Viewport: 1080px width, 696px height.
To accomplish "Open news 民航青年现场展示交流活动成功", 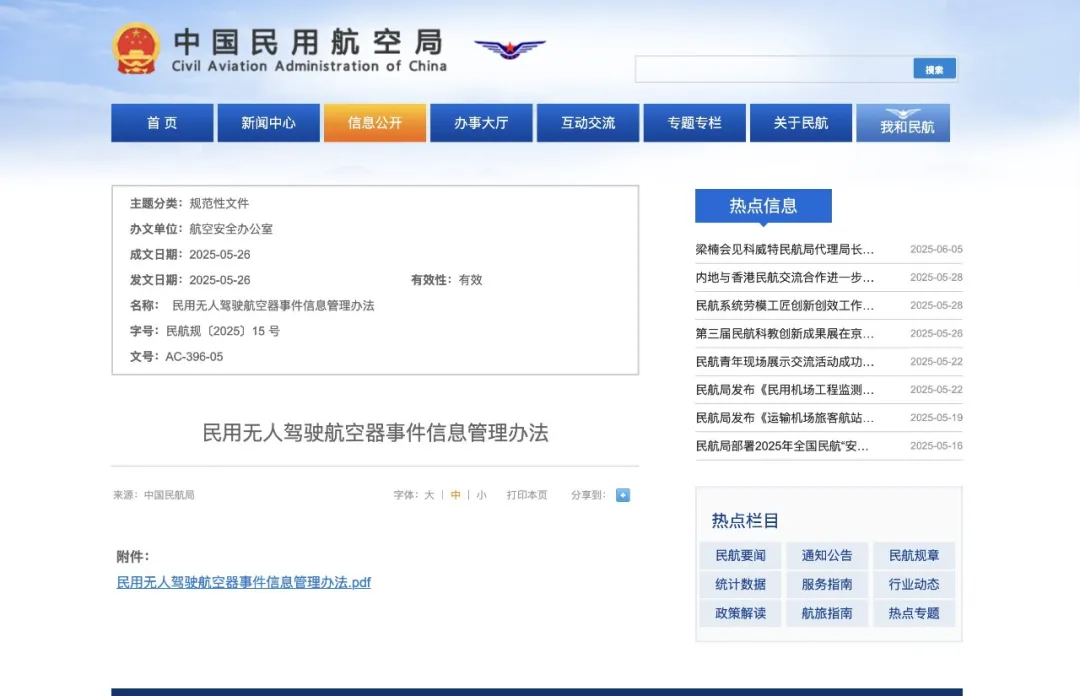I will (x=785, y=362).
